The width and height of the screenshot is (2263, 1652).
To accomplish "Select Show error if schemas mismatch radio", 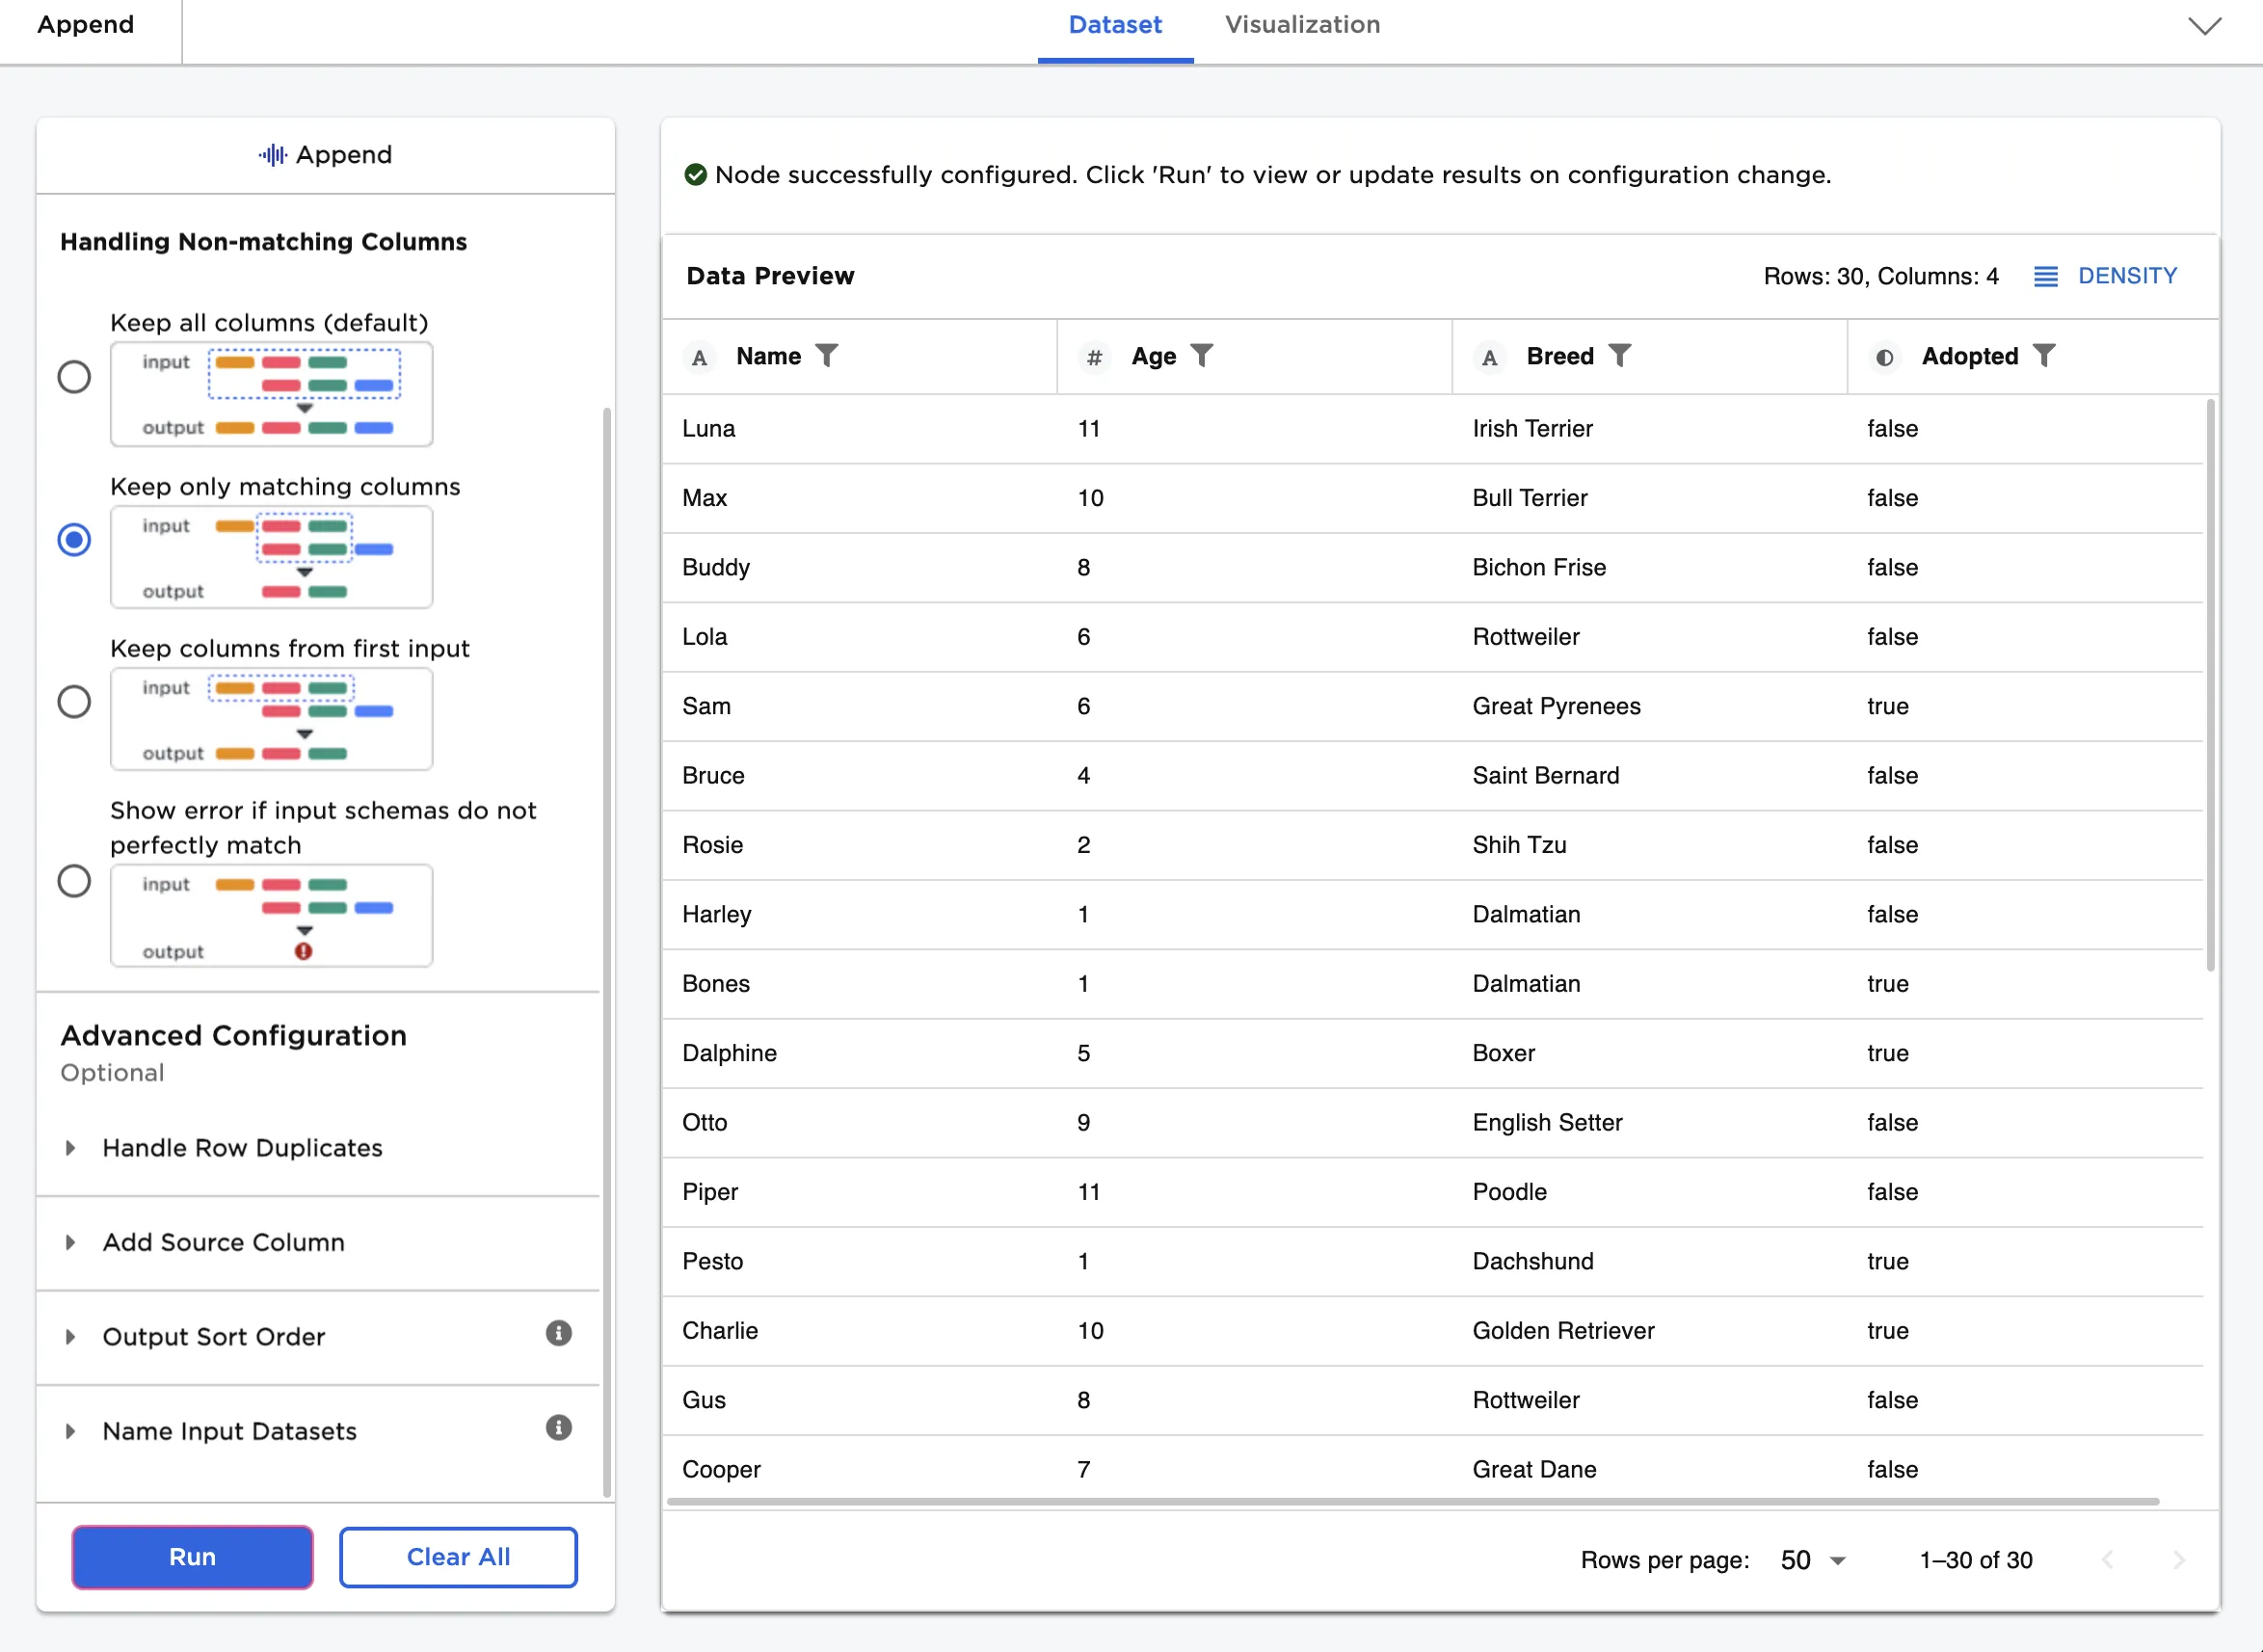I will point(74,881).
